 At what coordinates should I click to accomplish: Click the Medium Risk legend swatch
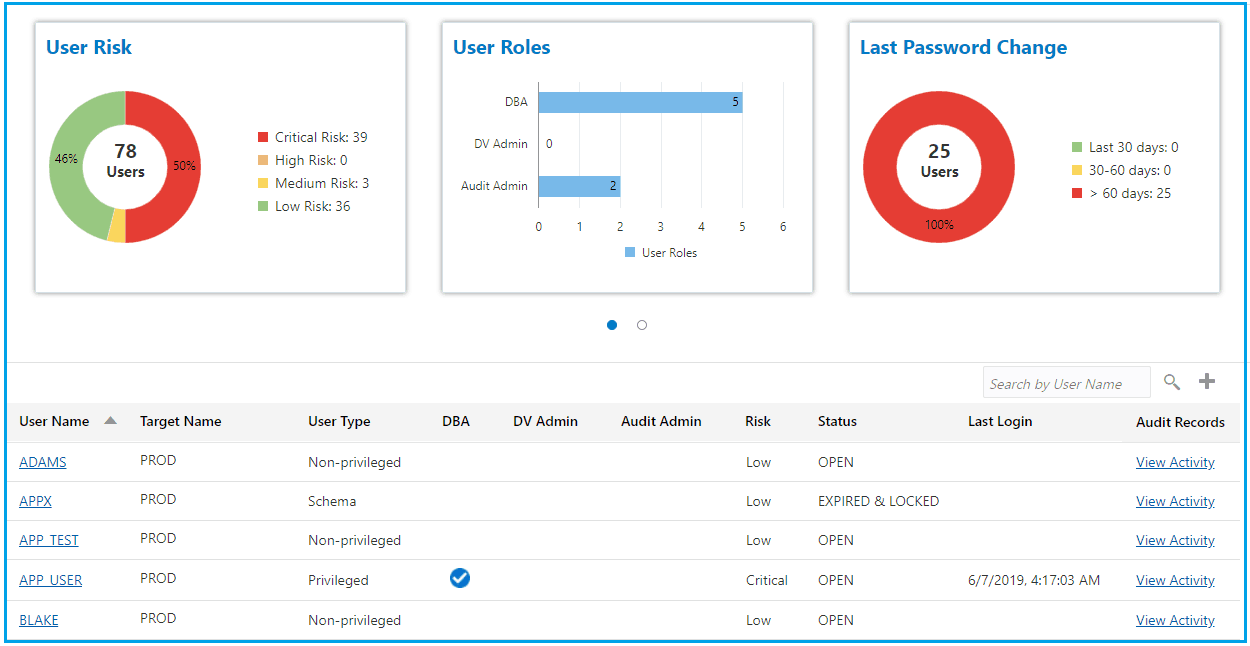coord(263,183)
